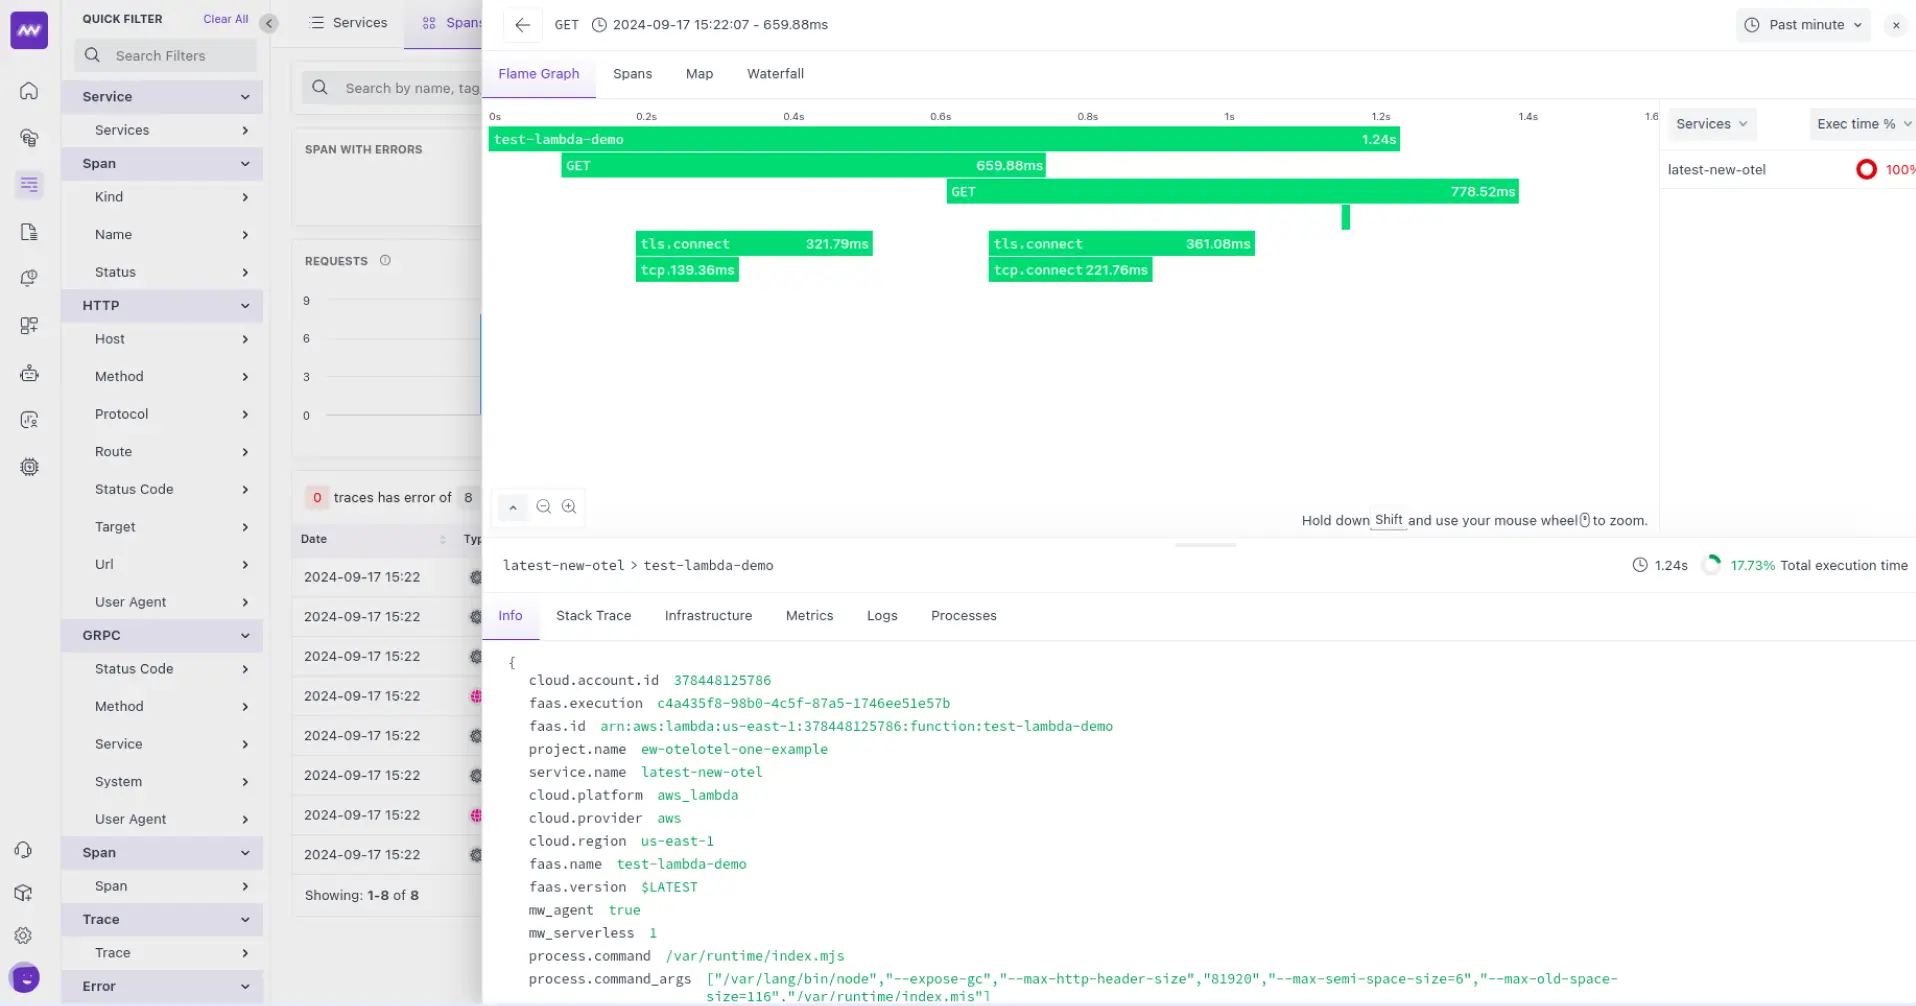1916x1006 pixels.
Task: Open the Home icon in the sidebar
Action: (x=29, y=90)
